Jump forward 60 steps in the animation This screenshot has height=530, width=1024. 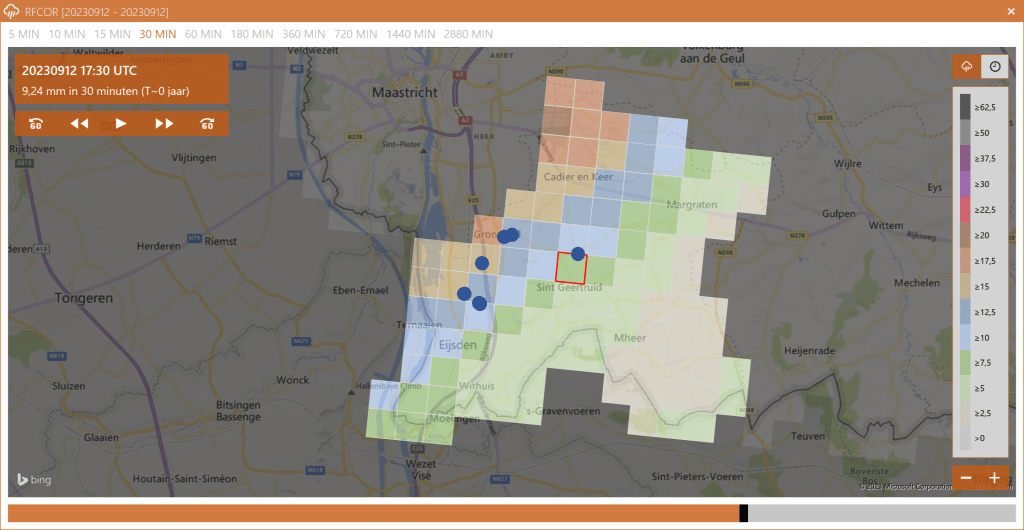tap(207, 124)
